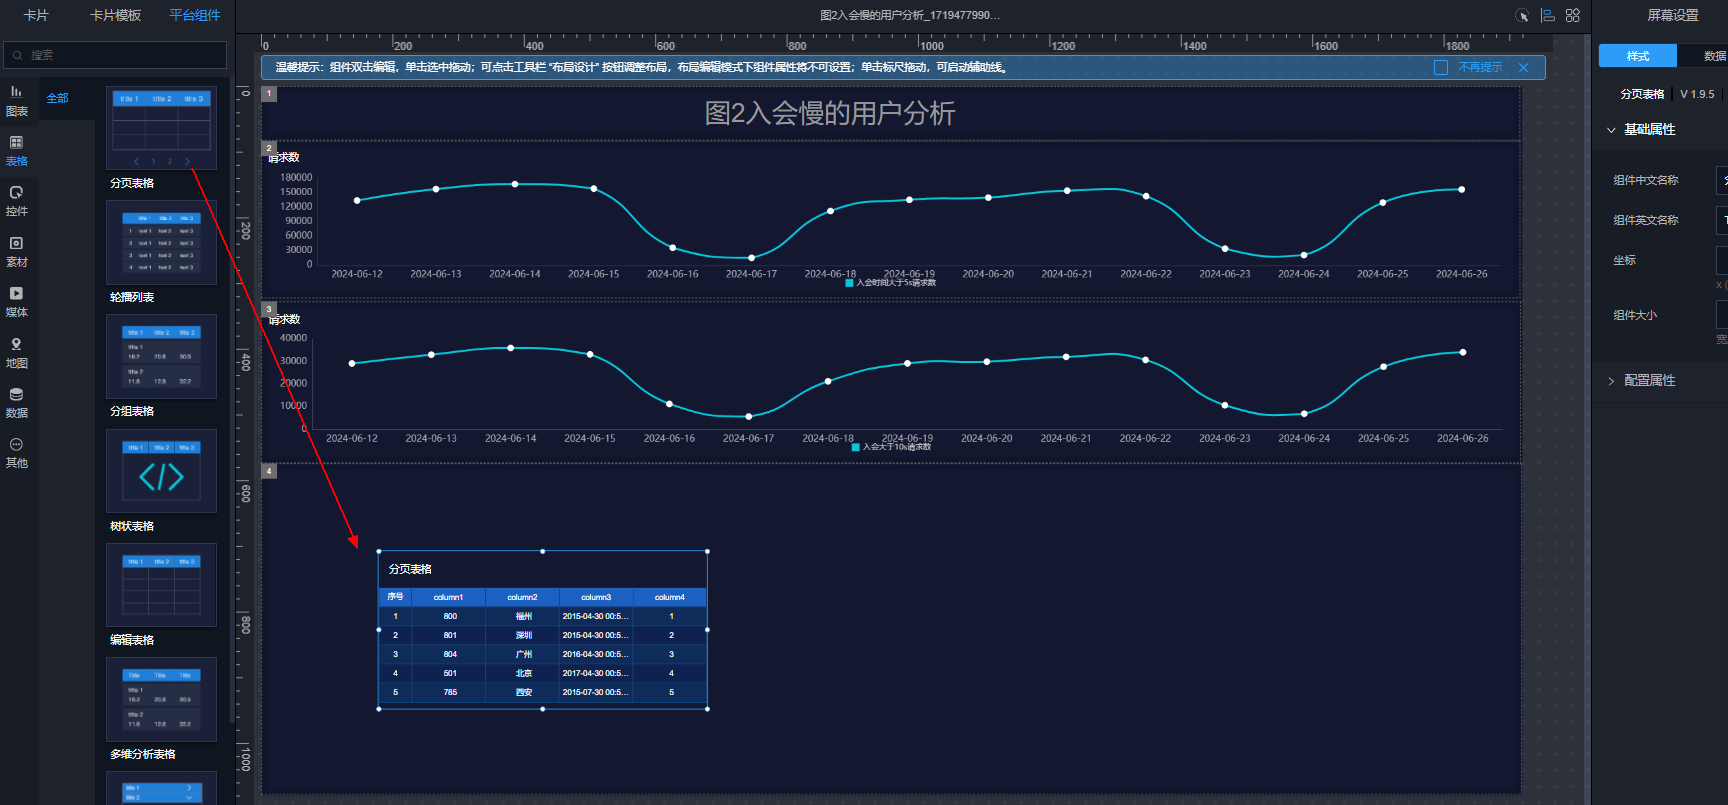This screenshot has width=1728, height=805.
Task: Click the table cell 福州
Action: point(523,616)
